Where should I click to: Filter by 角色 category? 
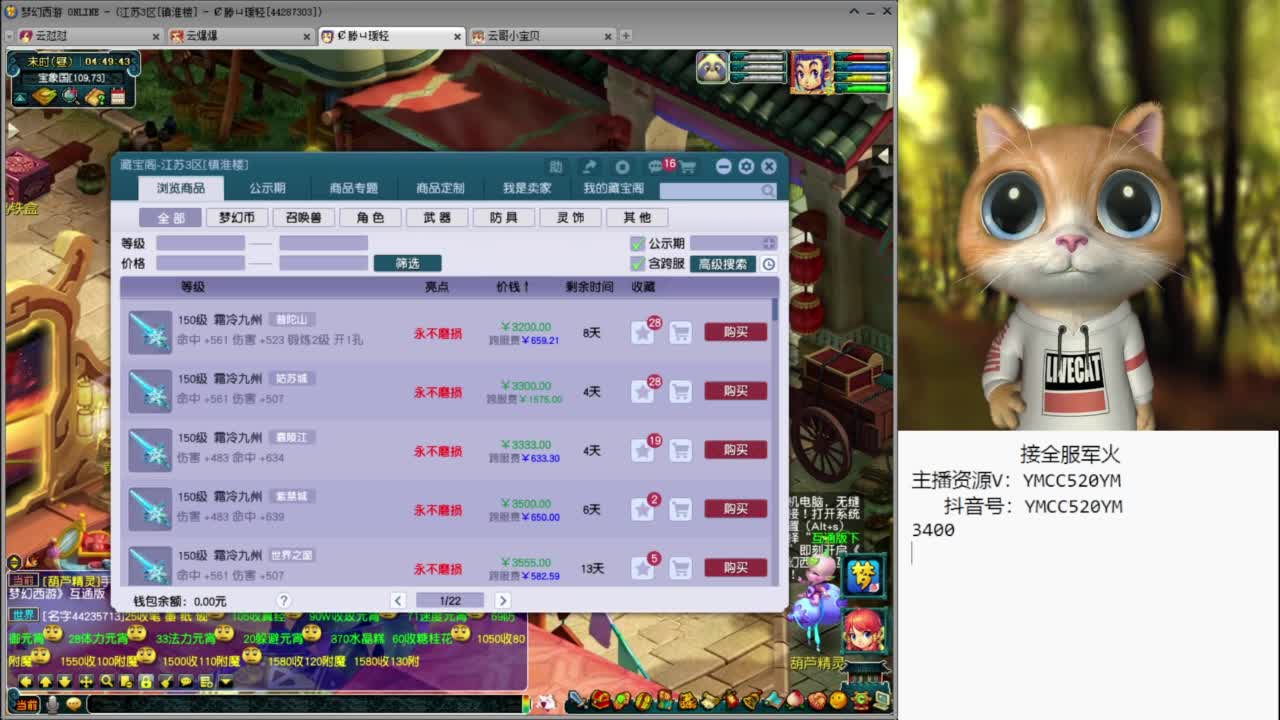(x=370, y=217)
